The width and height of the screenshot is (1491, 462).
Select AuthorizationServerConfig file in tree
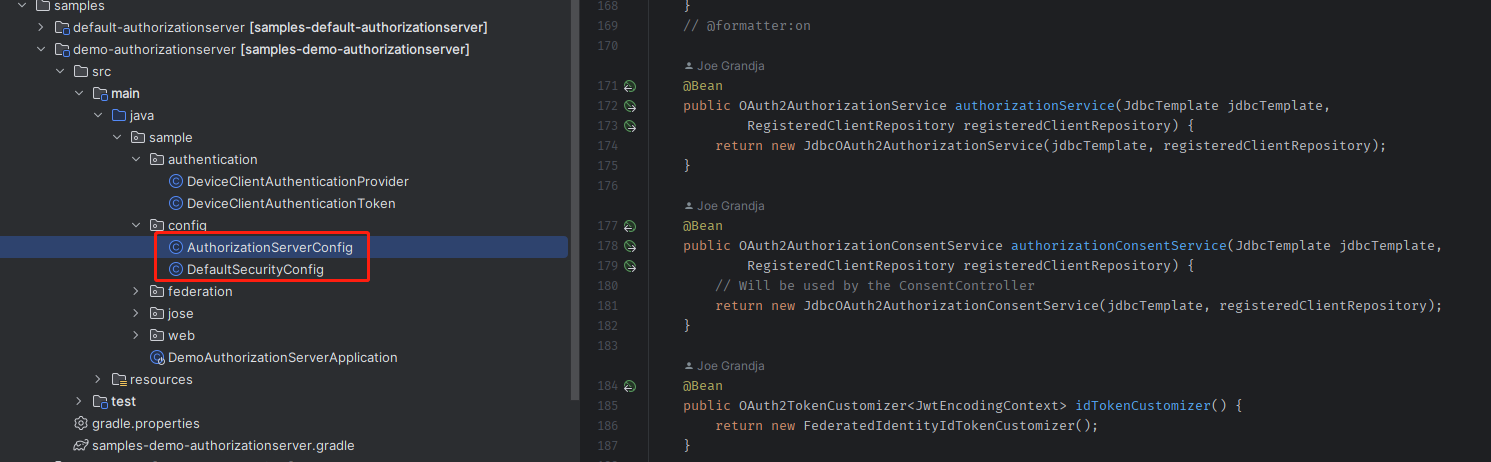270,247
